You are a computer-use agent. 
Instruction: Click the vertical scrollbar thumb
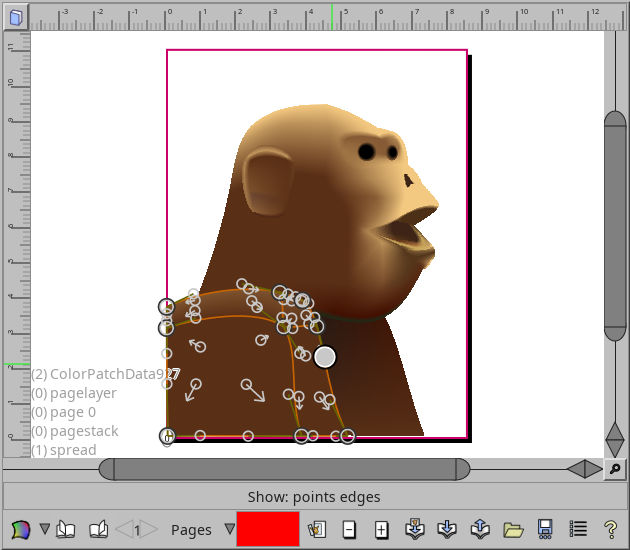(615, 226)
